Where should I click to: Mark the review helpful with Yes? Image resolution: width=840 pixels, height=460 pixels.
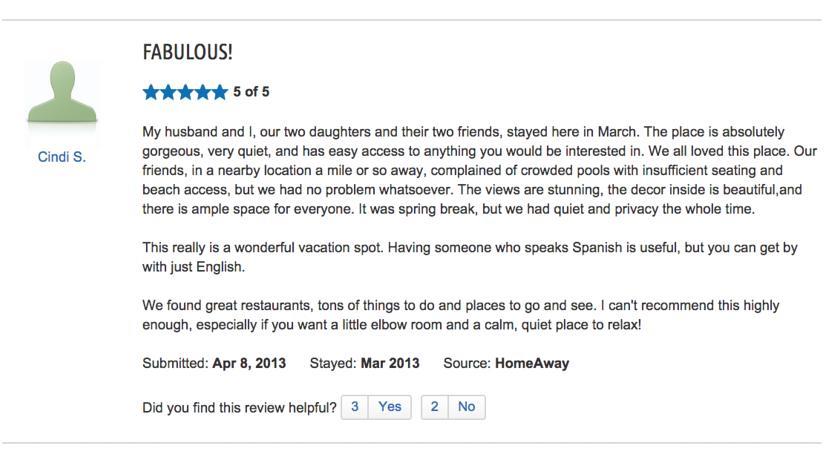pyautogui.click(x=389, y=407)
